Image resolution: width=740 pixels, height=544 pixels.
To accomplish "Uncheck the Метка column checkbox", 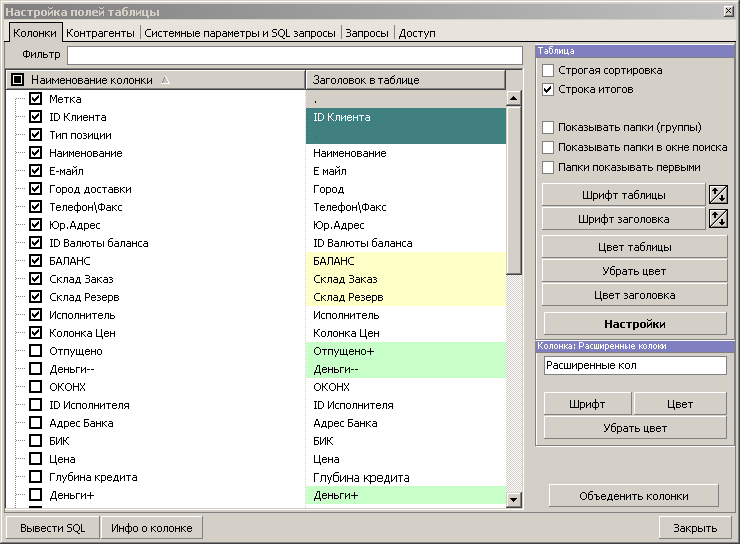I will (x=35, y=99).
